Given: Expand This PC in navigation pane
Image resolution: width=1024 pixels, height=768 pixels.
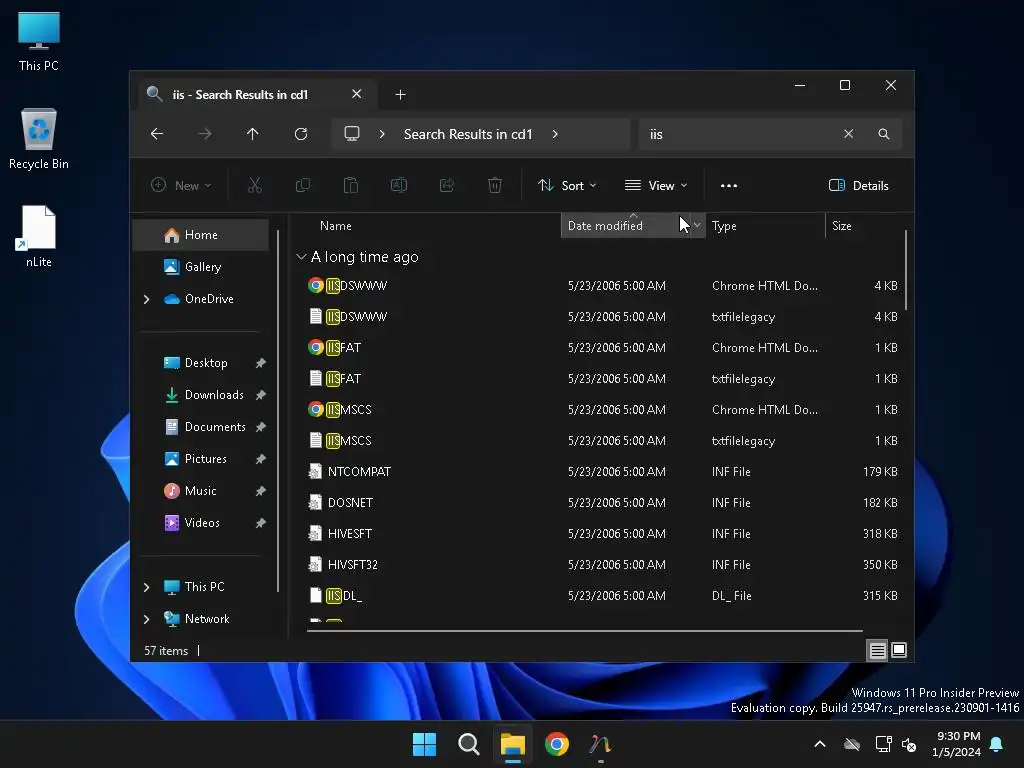Looking at the screenshot, I should point(147,587).
